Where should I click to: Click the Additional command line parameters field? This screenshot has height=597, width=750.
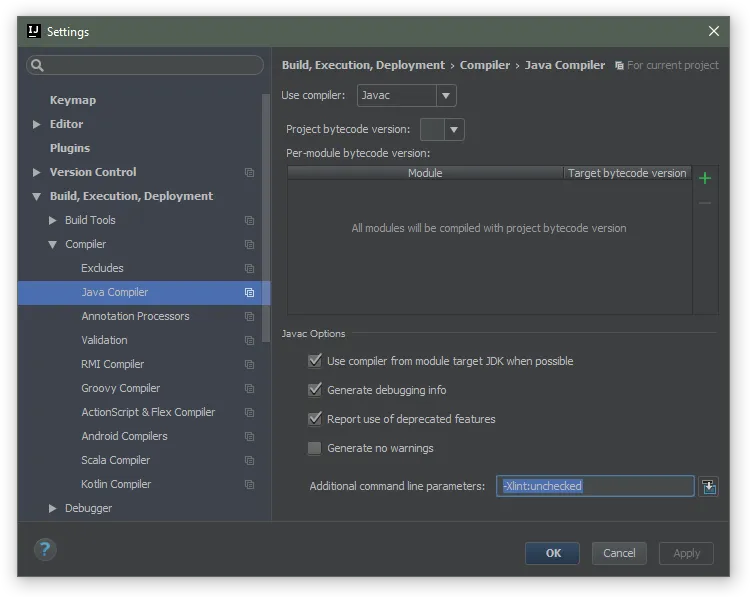tap(595, 486)
